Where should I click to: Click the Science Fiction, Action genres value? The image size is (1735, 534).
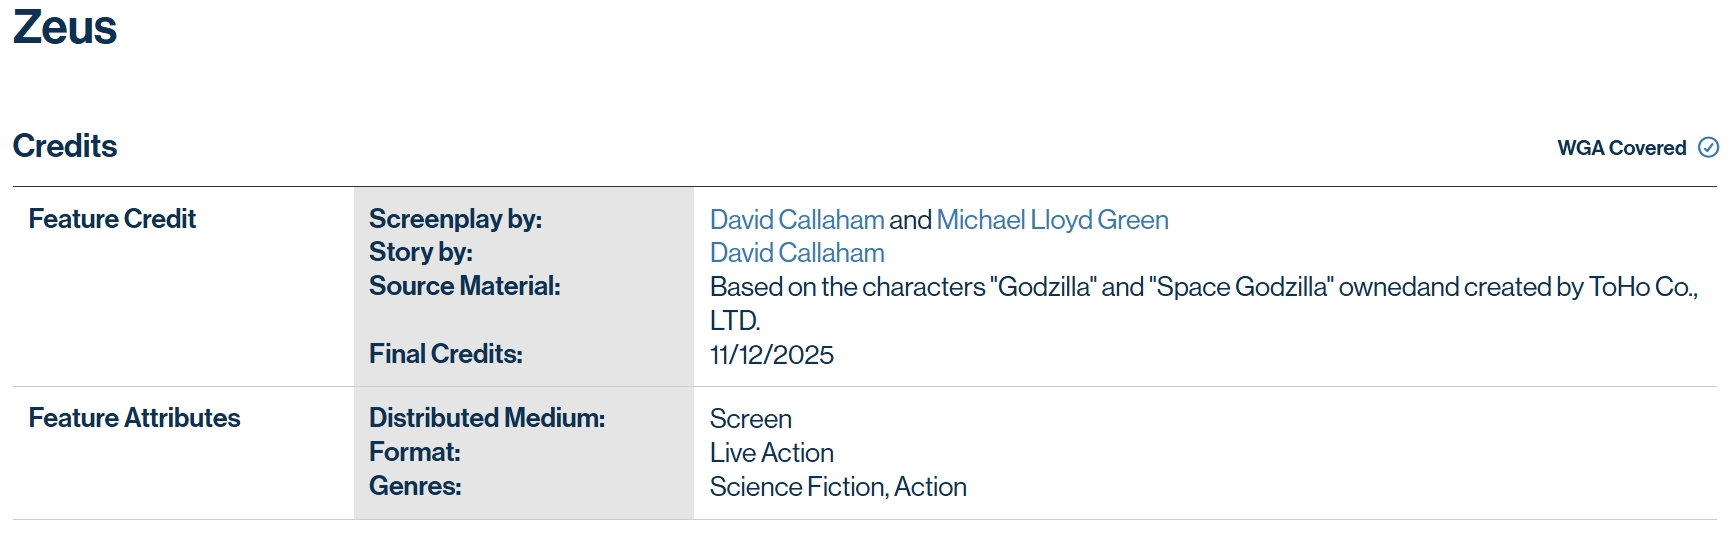pos(837,487)
